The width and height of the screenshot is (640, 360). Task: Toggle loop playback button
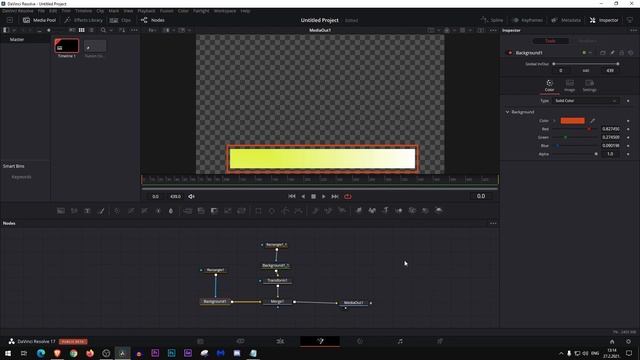[348, 196]
